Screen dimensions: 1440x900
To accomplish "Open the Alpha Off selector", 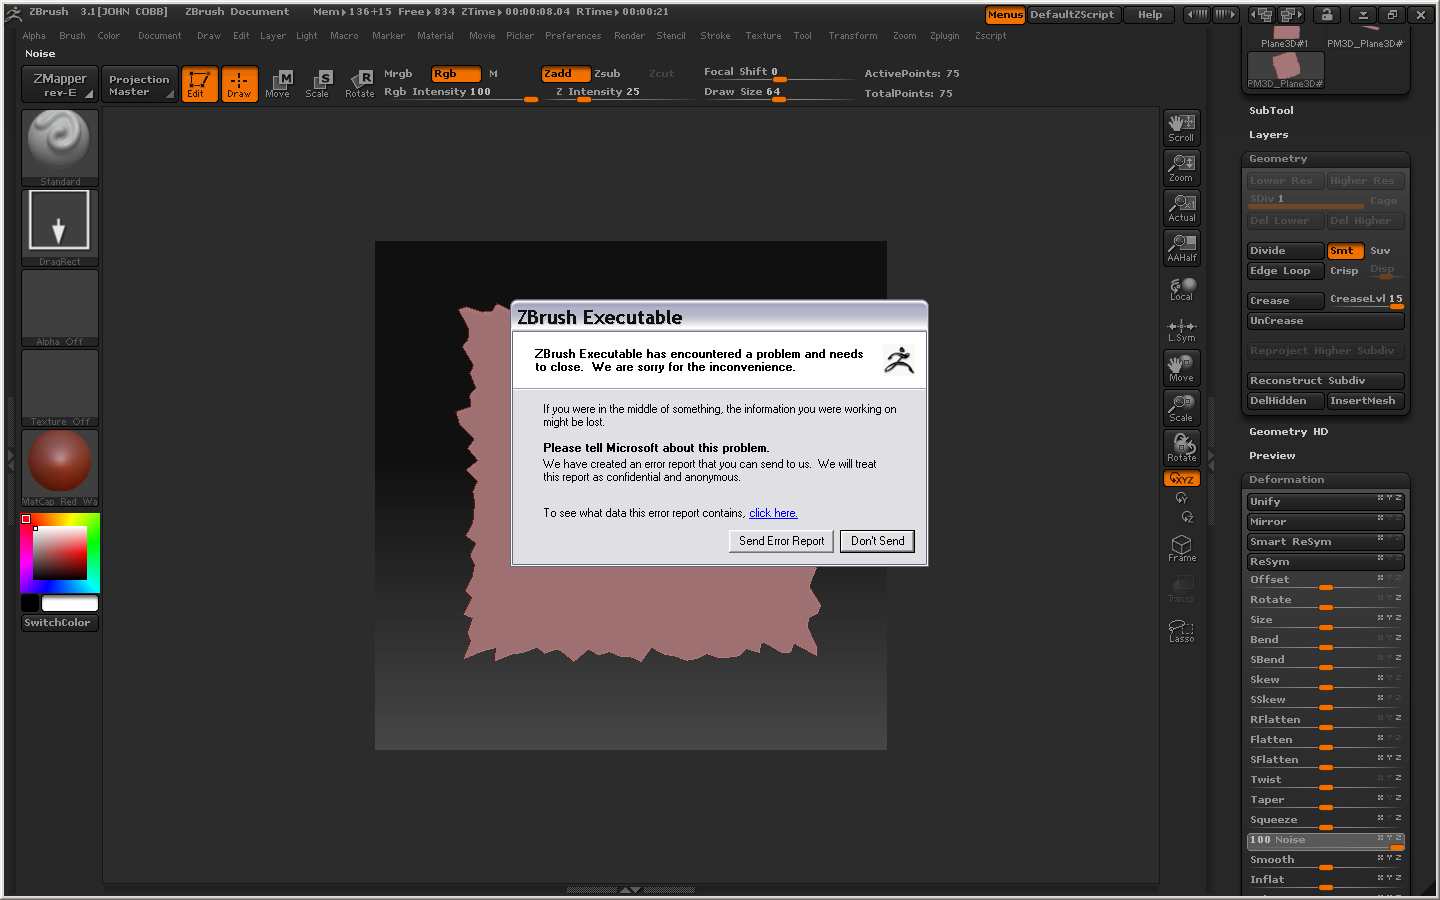I will (x=60, y=307).
